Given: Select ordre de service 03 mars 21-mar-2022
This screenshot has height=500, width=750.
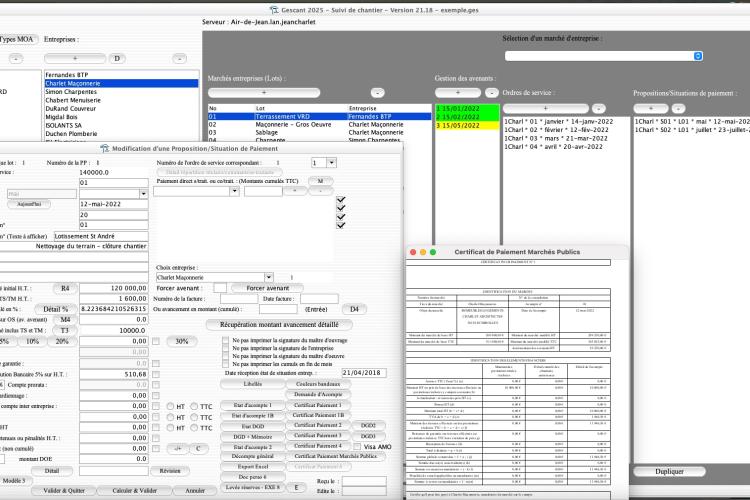Looking at the screenshot, I should tap(565, 138).
